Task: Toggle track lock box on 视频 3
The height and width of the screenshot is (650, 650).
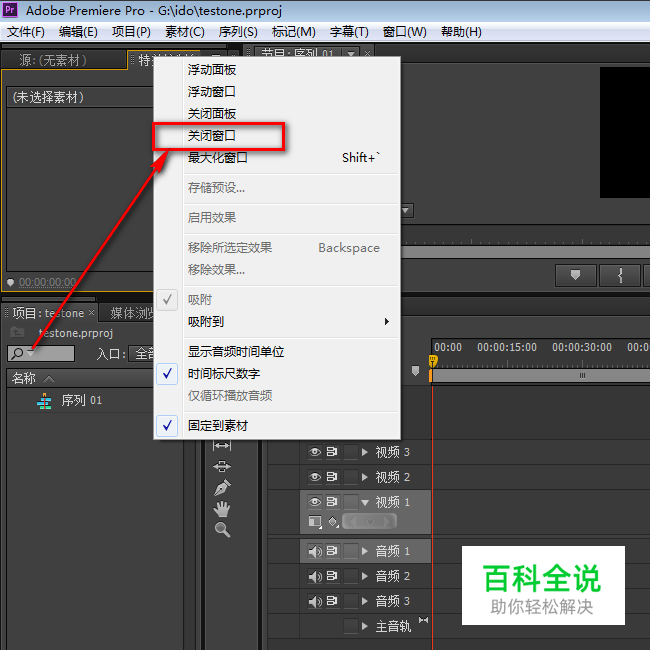Action: tap(351, 451)
